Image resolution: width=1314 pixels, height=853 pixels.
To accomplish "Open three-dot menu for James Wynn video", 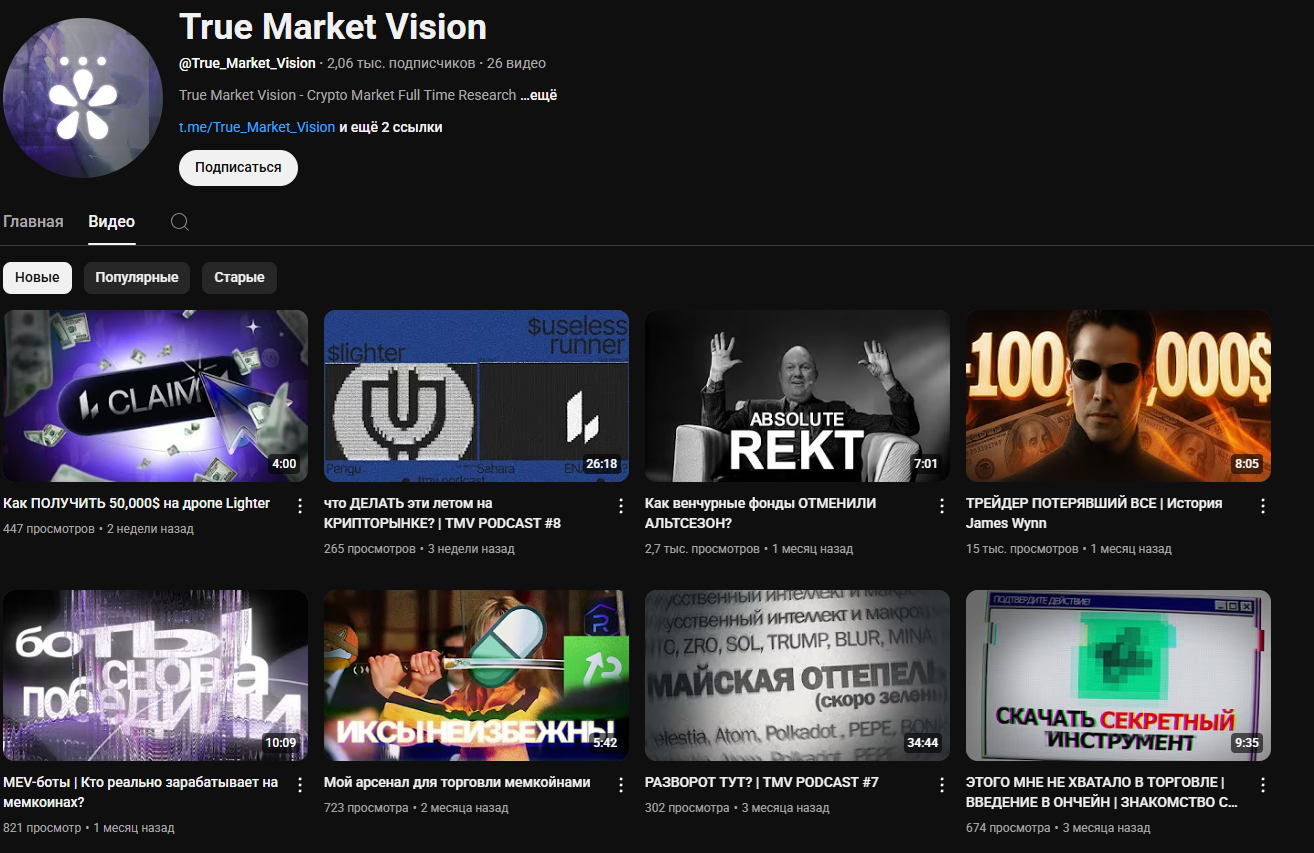I will [x=1262, y=505].
